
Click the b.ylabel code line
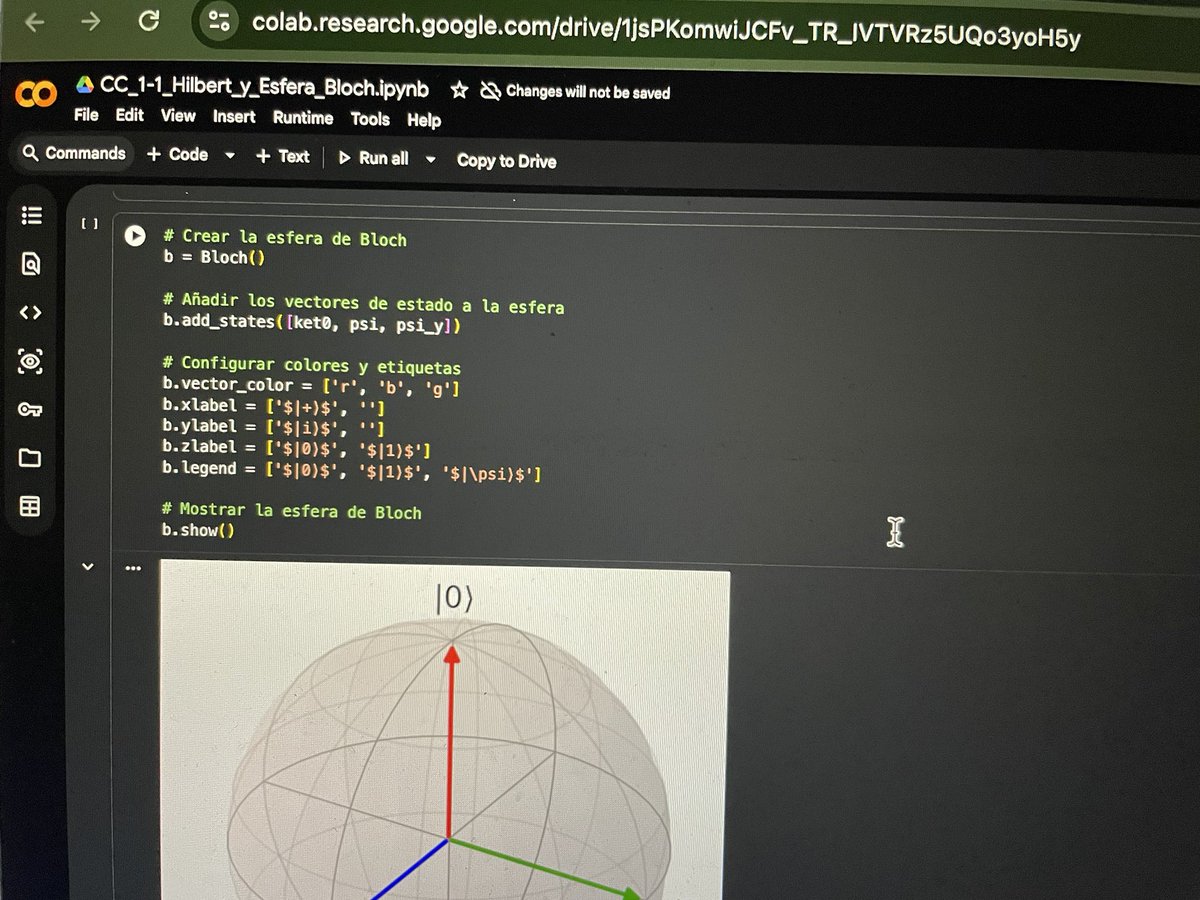point(274,427)
